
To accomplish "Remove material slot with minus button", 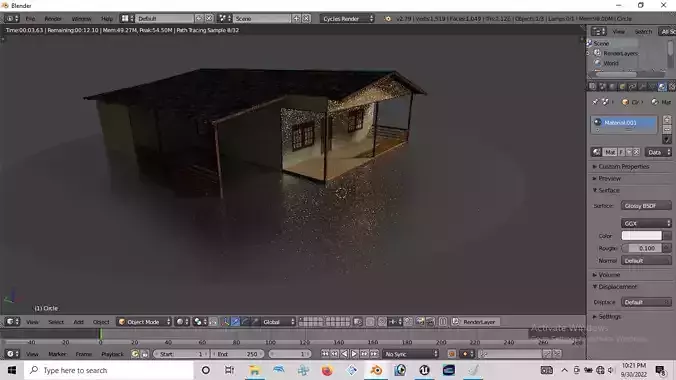I will [667, 129].
